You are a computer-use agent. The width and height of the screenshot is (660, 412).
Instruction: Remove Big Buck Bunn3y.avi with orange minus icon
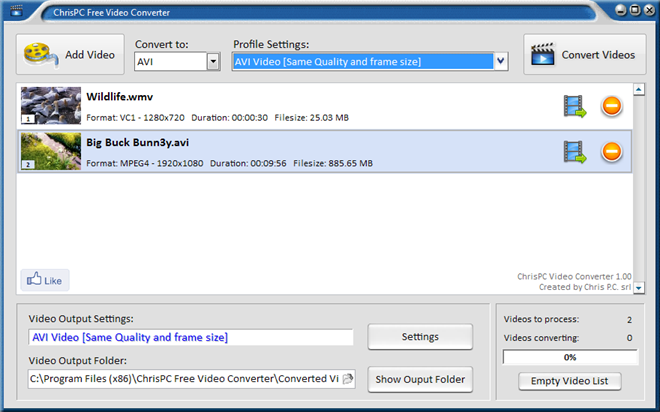coord(612,152)
